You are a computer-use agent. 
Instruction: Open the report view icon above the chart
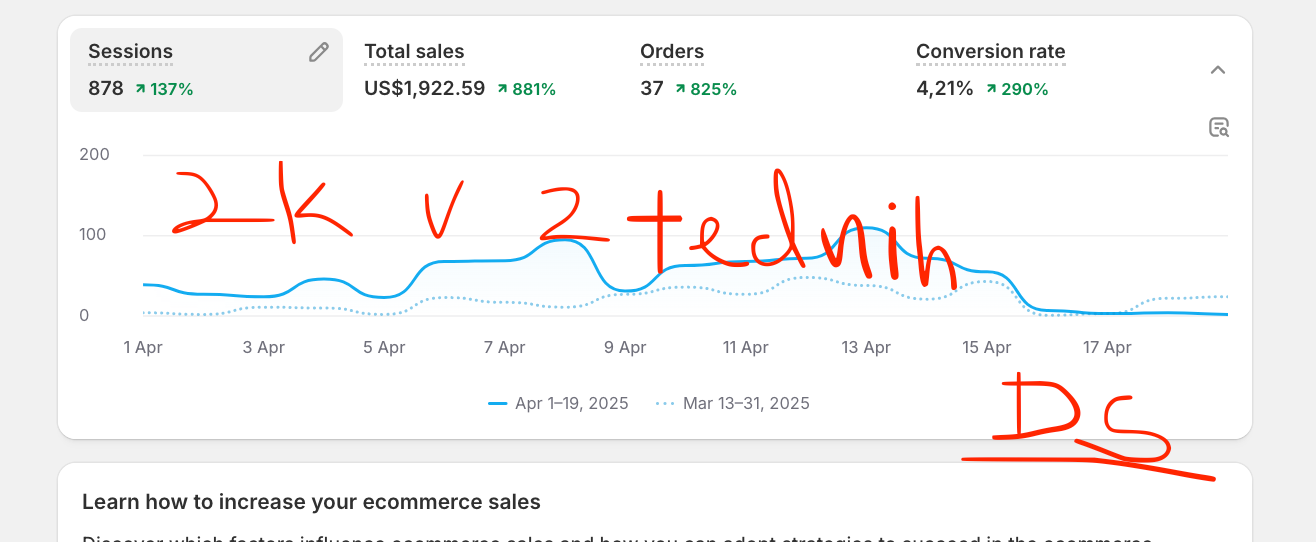point(1218,127)
